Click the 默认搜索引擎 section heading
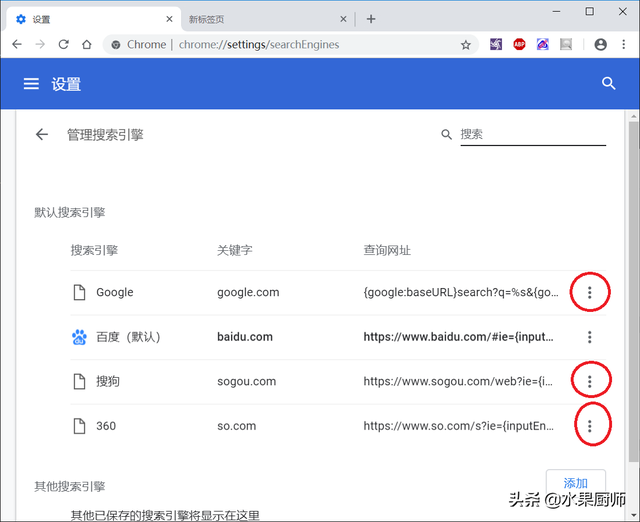This screenshot has width=640, height=522. [70, 212]
